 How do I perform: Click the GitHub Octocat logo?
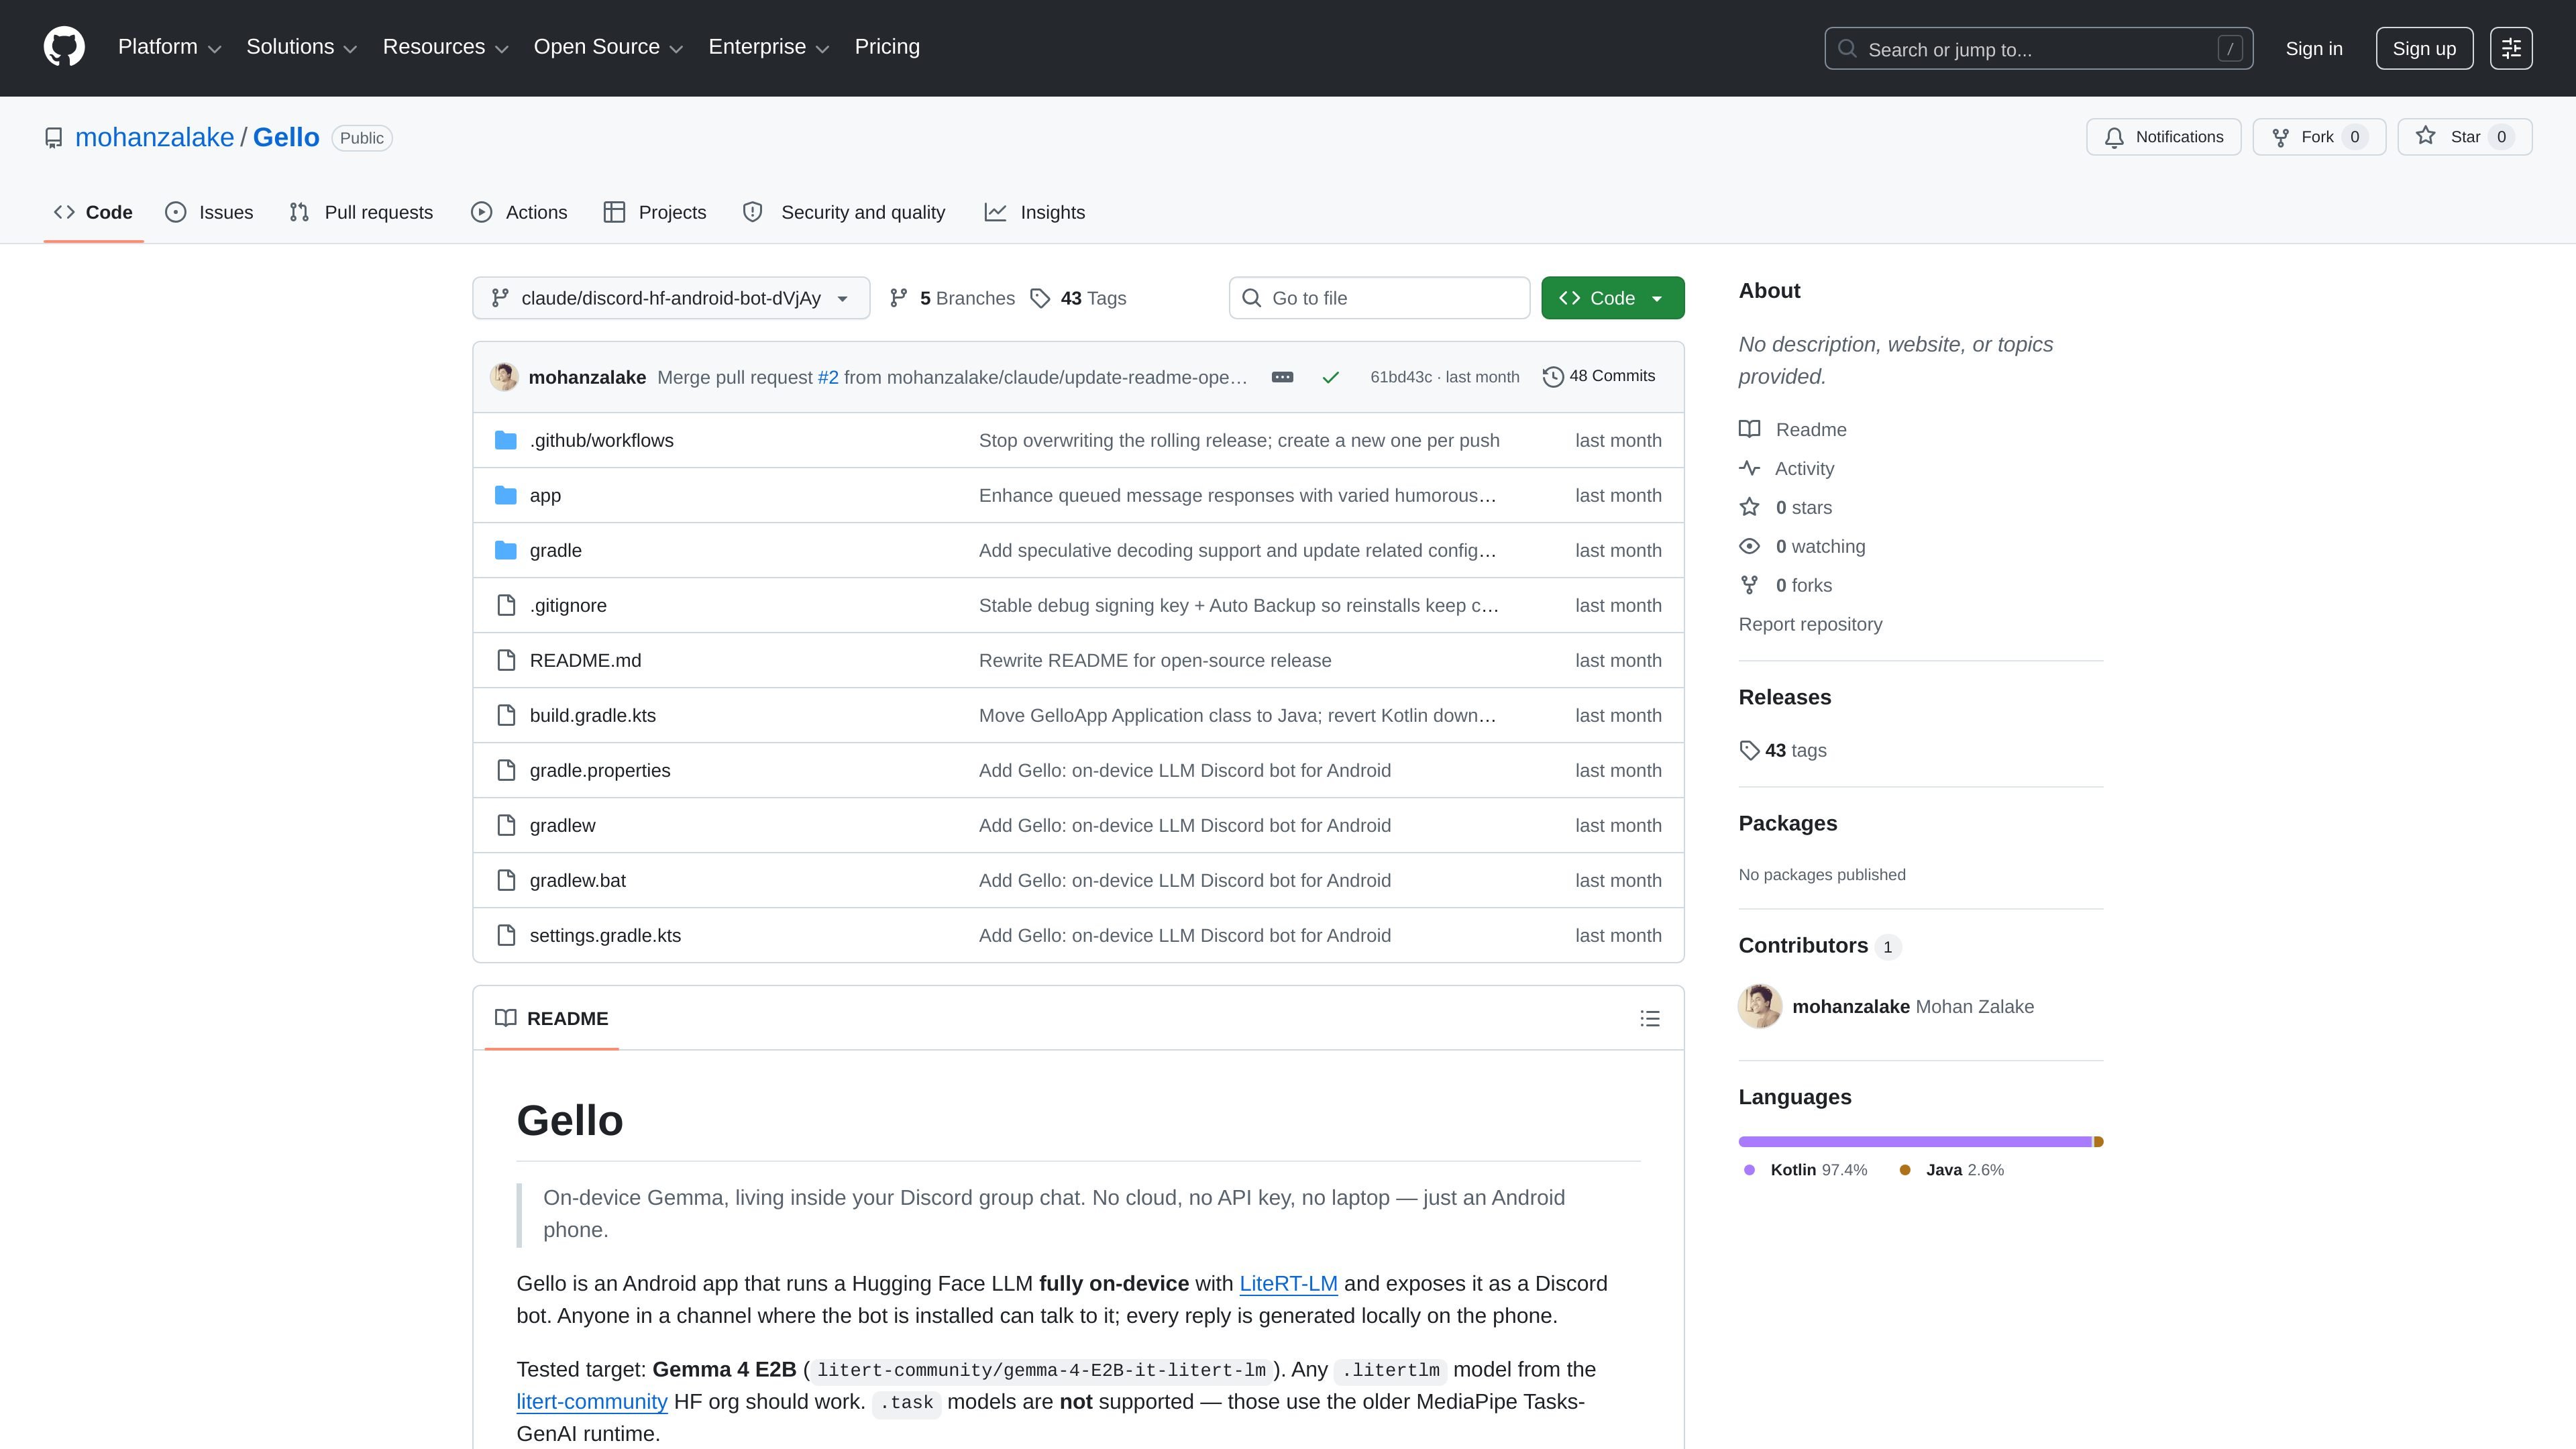point(64,47)
